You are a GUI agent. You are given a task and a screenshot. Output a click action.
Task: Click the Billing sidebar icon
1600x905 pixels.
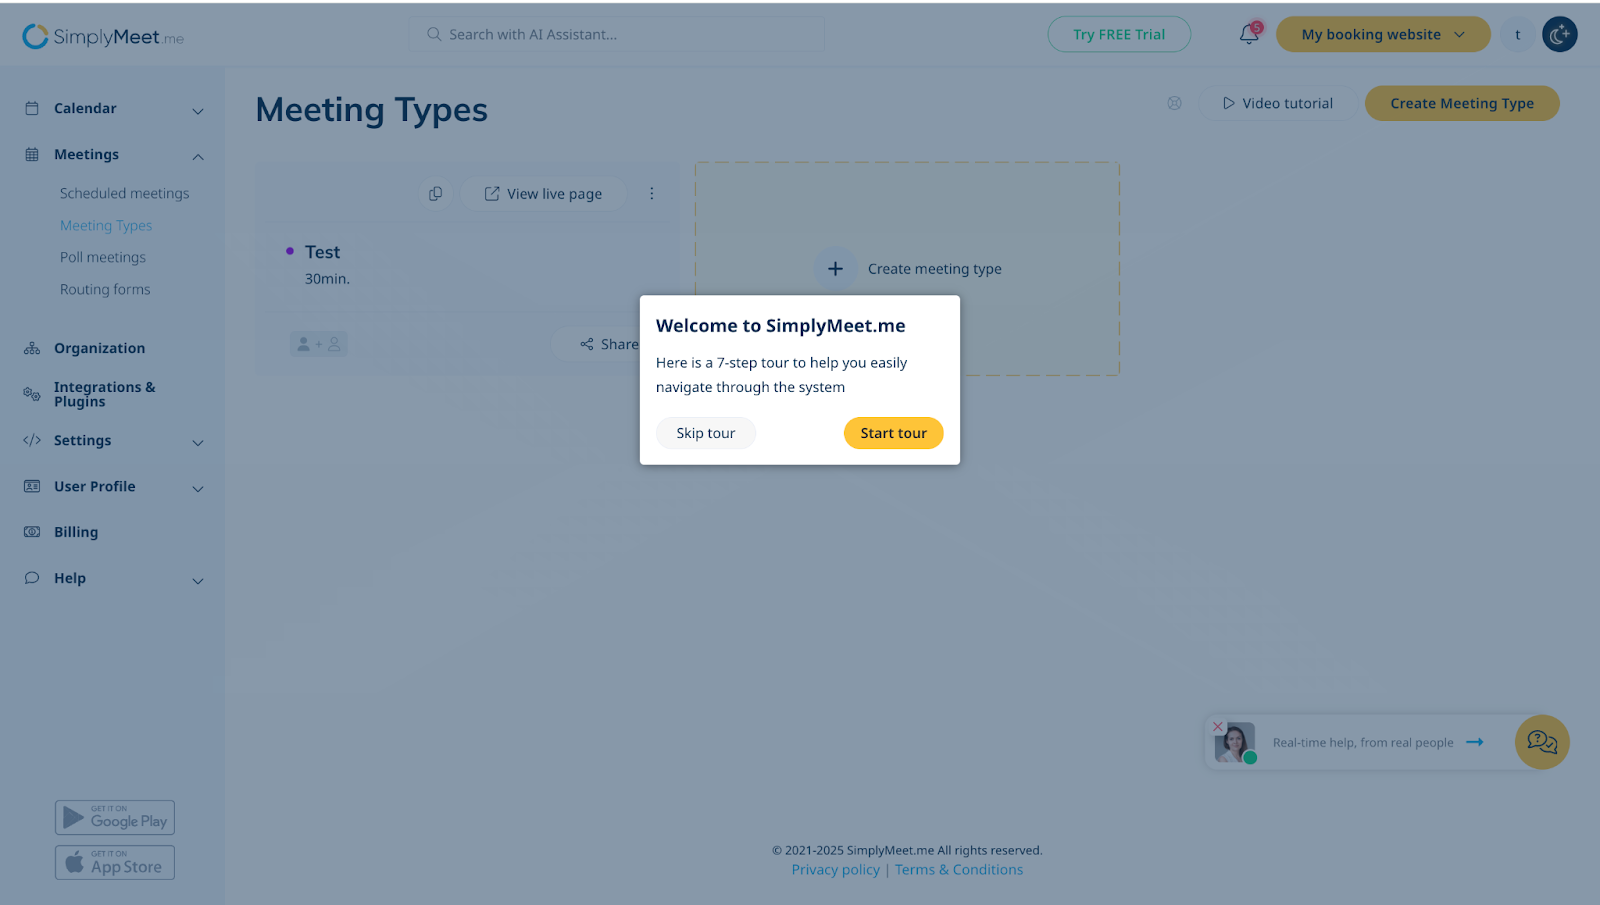[32, 532]
